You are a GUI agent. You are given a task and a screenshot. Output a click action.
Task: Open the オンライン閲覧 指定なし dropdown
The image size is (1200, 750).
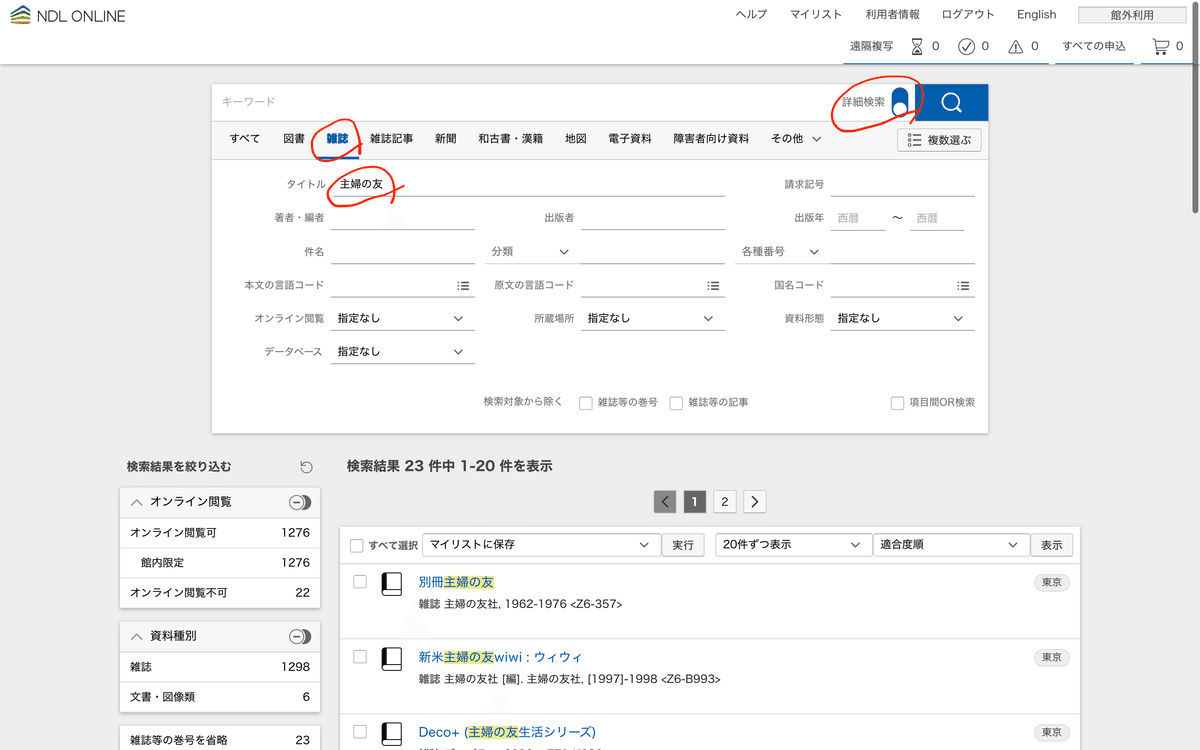click(x=402, y=318)
